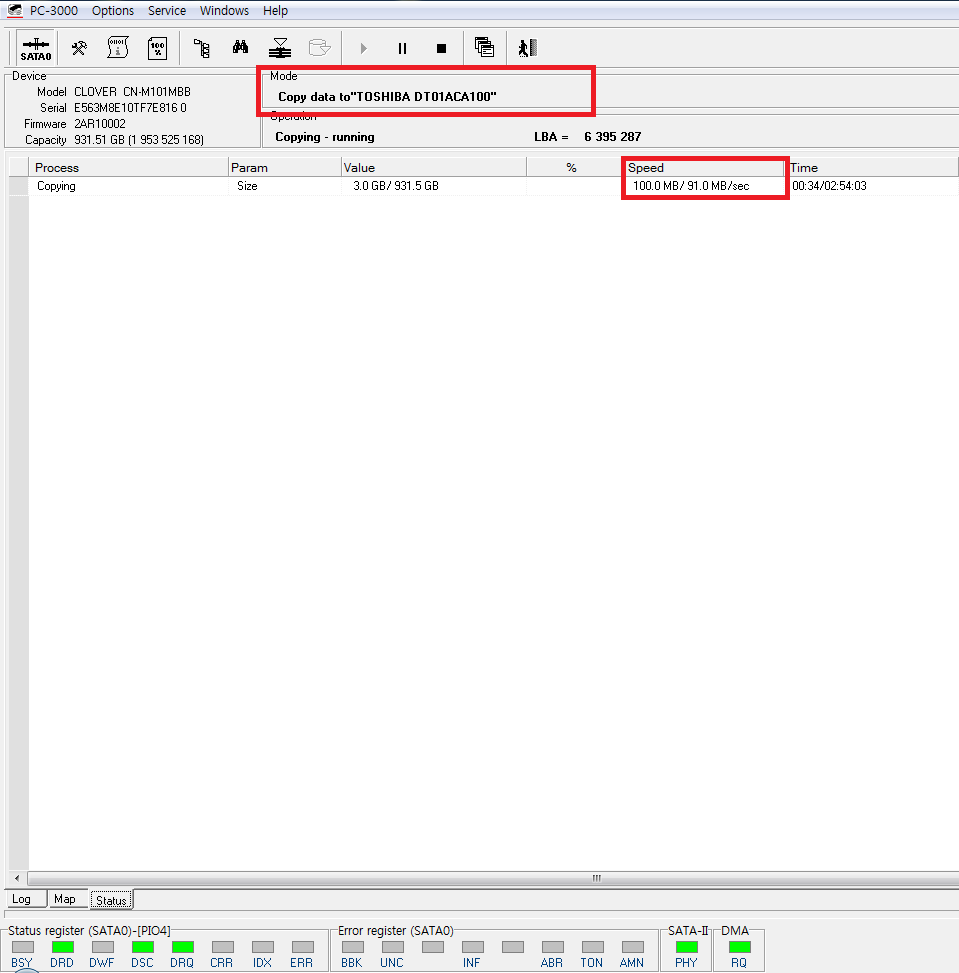
Task: Click the scrollbar left arrow
Action: point(17,878)
